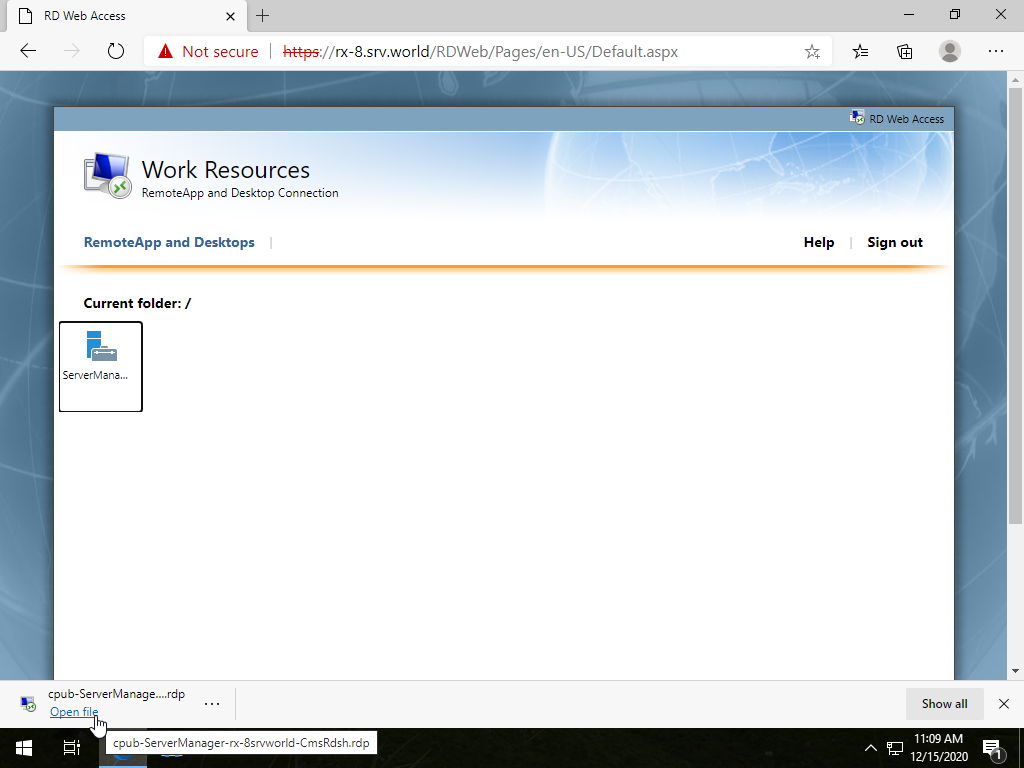
Task: Click the downloaded rdp file icon
Action: click(x=28, y=704)
